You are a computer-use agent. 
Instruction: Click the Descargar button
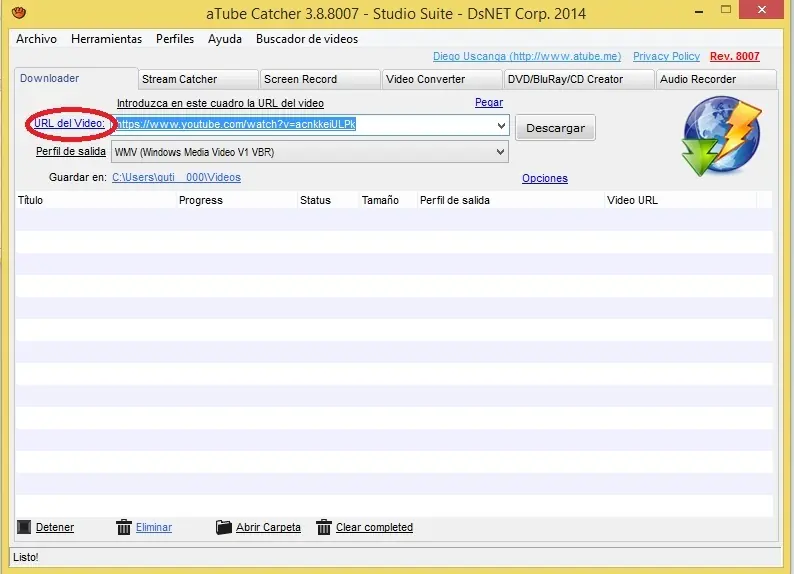pyautogui.click(x=555, y=128)
